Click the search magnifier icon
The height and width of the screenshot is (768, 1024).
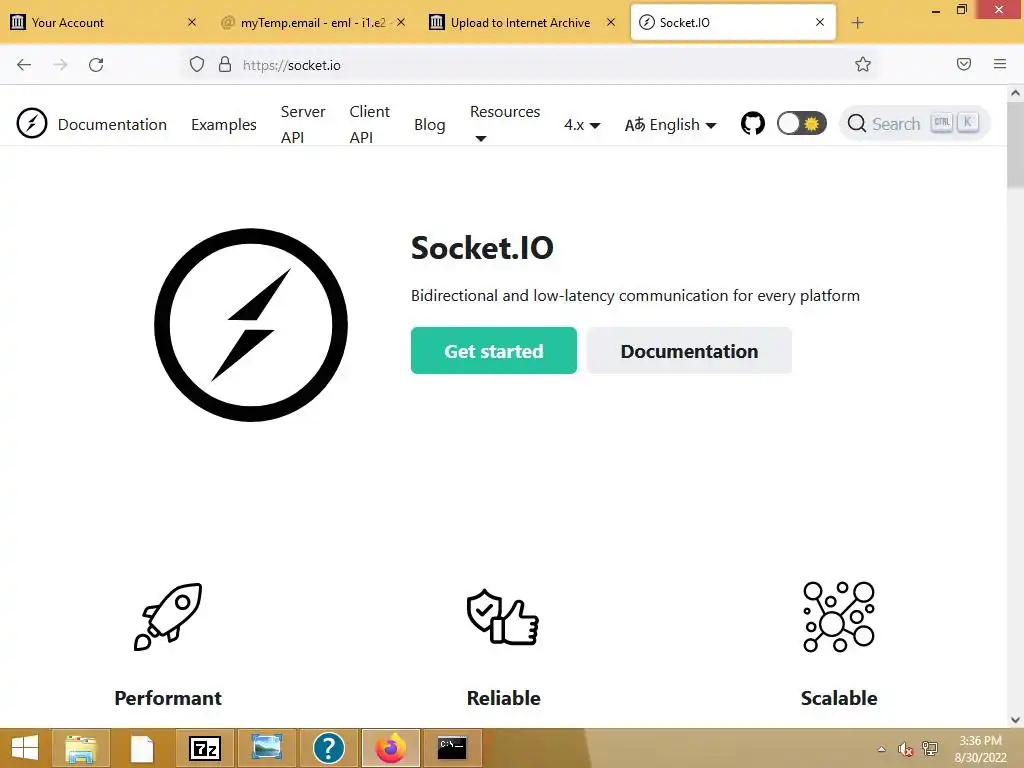[856, 123]
